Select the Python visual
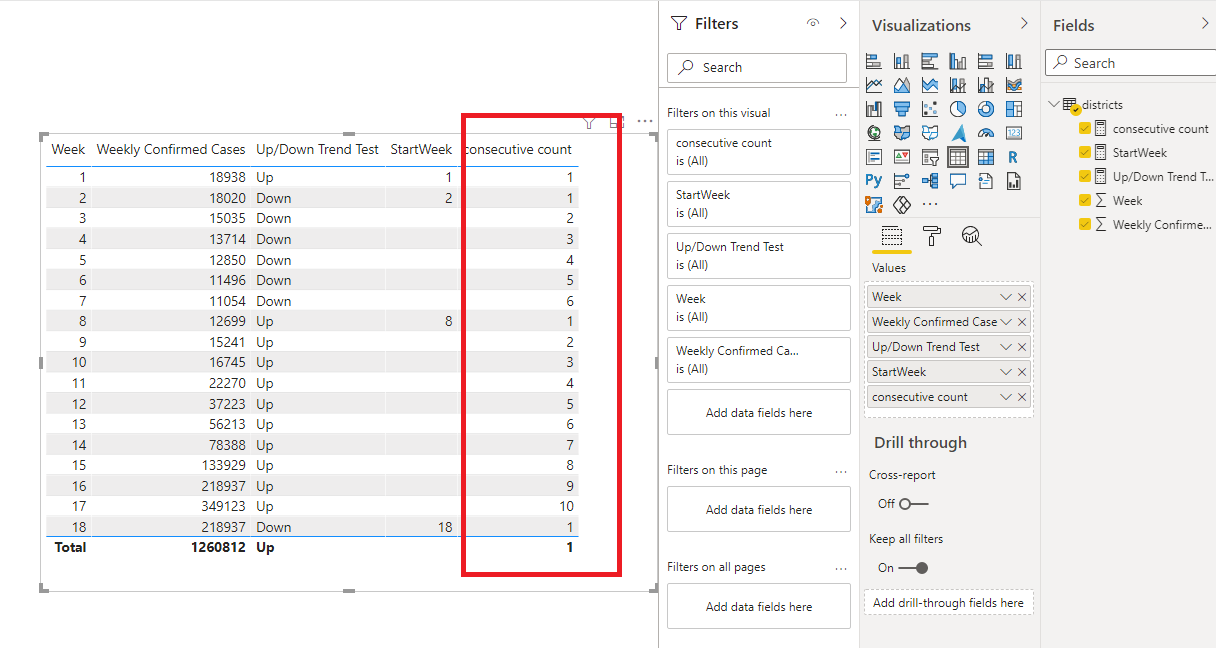This screenshot has width=1216, height=648. (874, 180)
